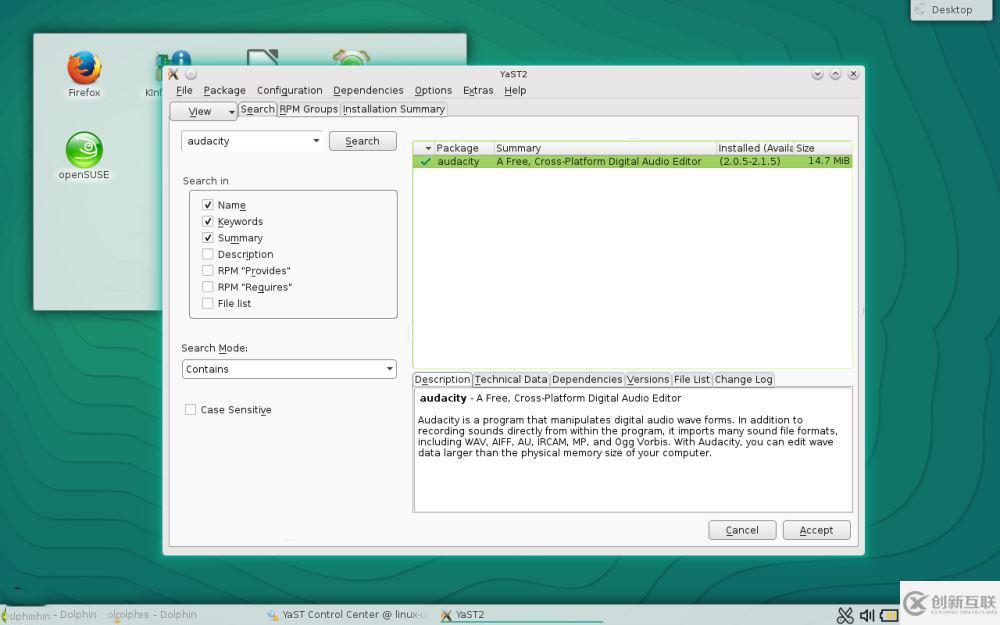The height and width of the screenshot is (625, 1000).
Task: Uncheck the Name search option
Action: click(207, 205)
